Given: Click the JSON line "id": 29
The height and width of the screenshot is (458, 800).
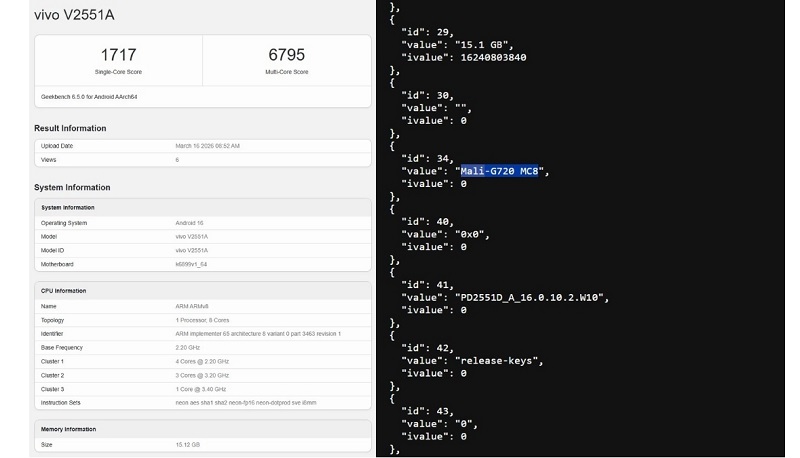Looking at the screenshot, I should click(x=427, y=32).
